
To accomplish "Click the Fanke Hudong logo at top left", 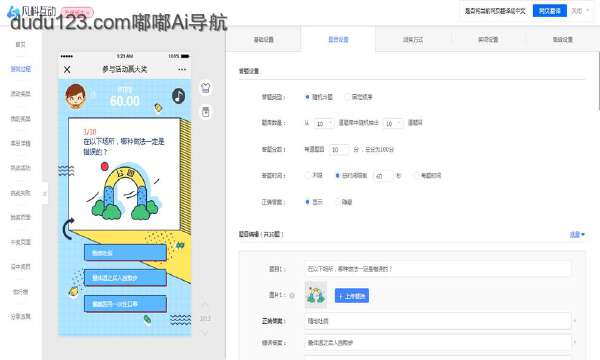I will [x=32, y=12].
